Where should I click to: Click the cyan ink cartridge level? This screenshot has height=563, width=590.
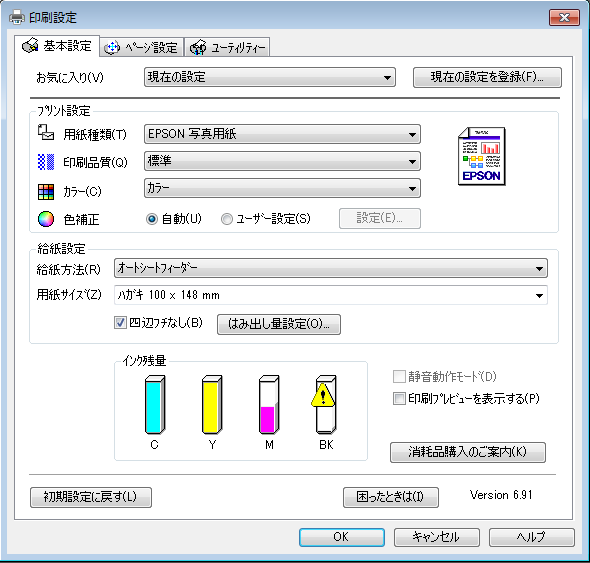click(155, 405)
